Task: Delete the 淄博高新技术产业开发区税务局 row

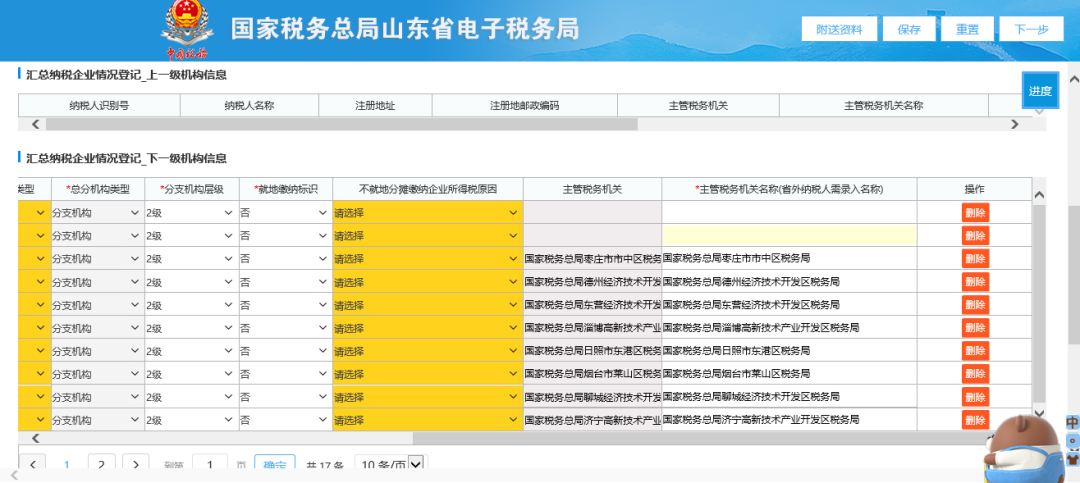Action: click(975, 328)
